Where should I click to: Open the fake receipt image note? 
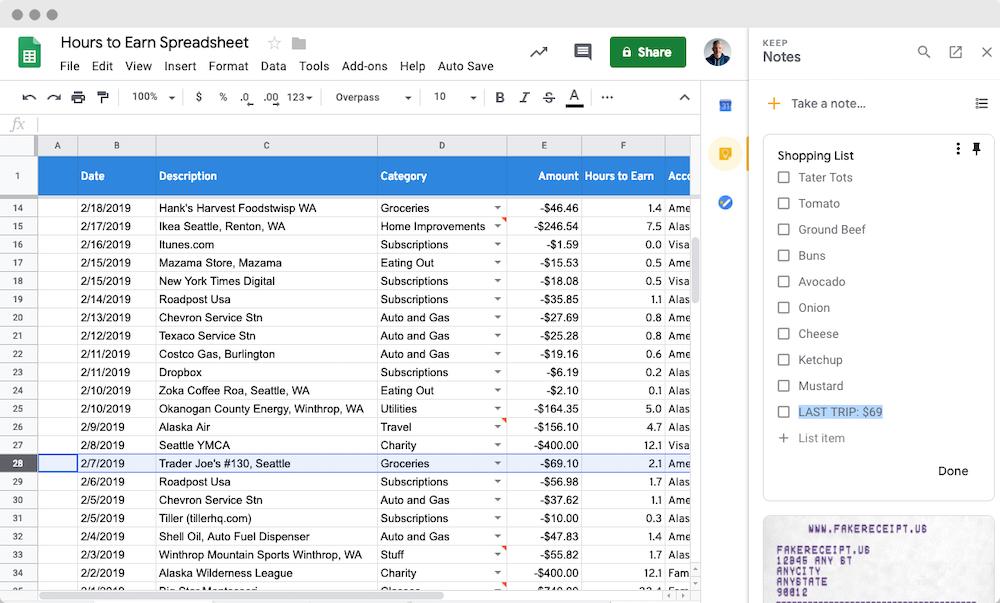tap(878, 558)
